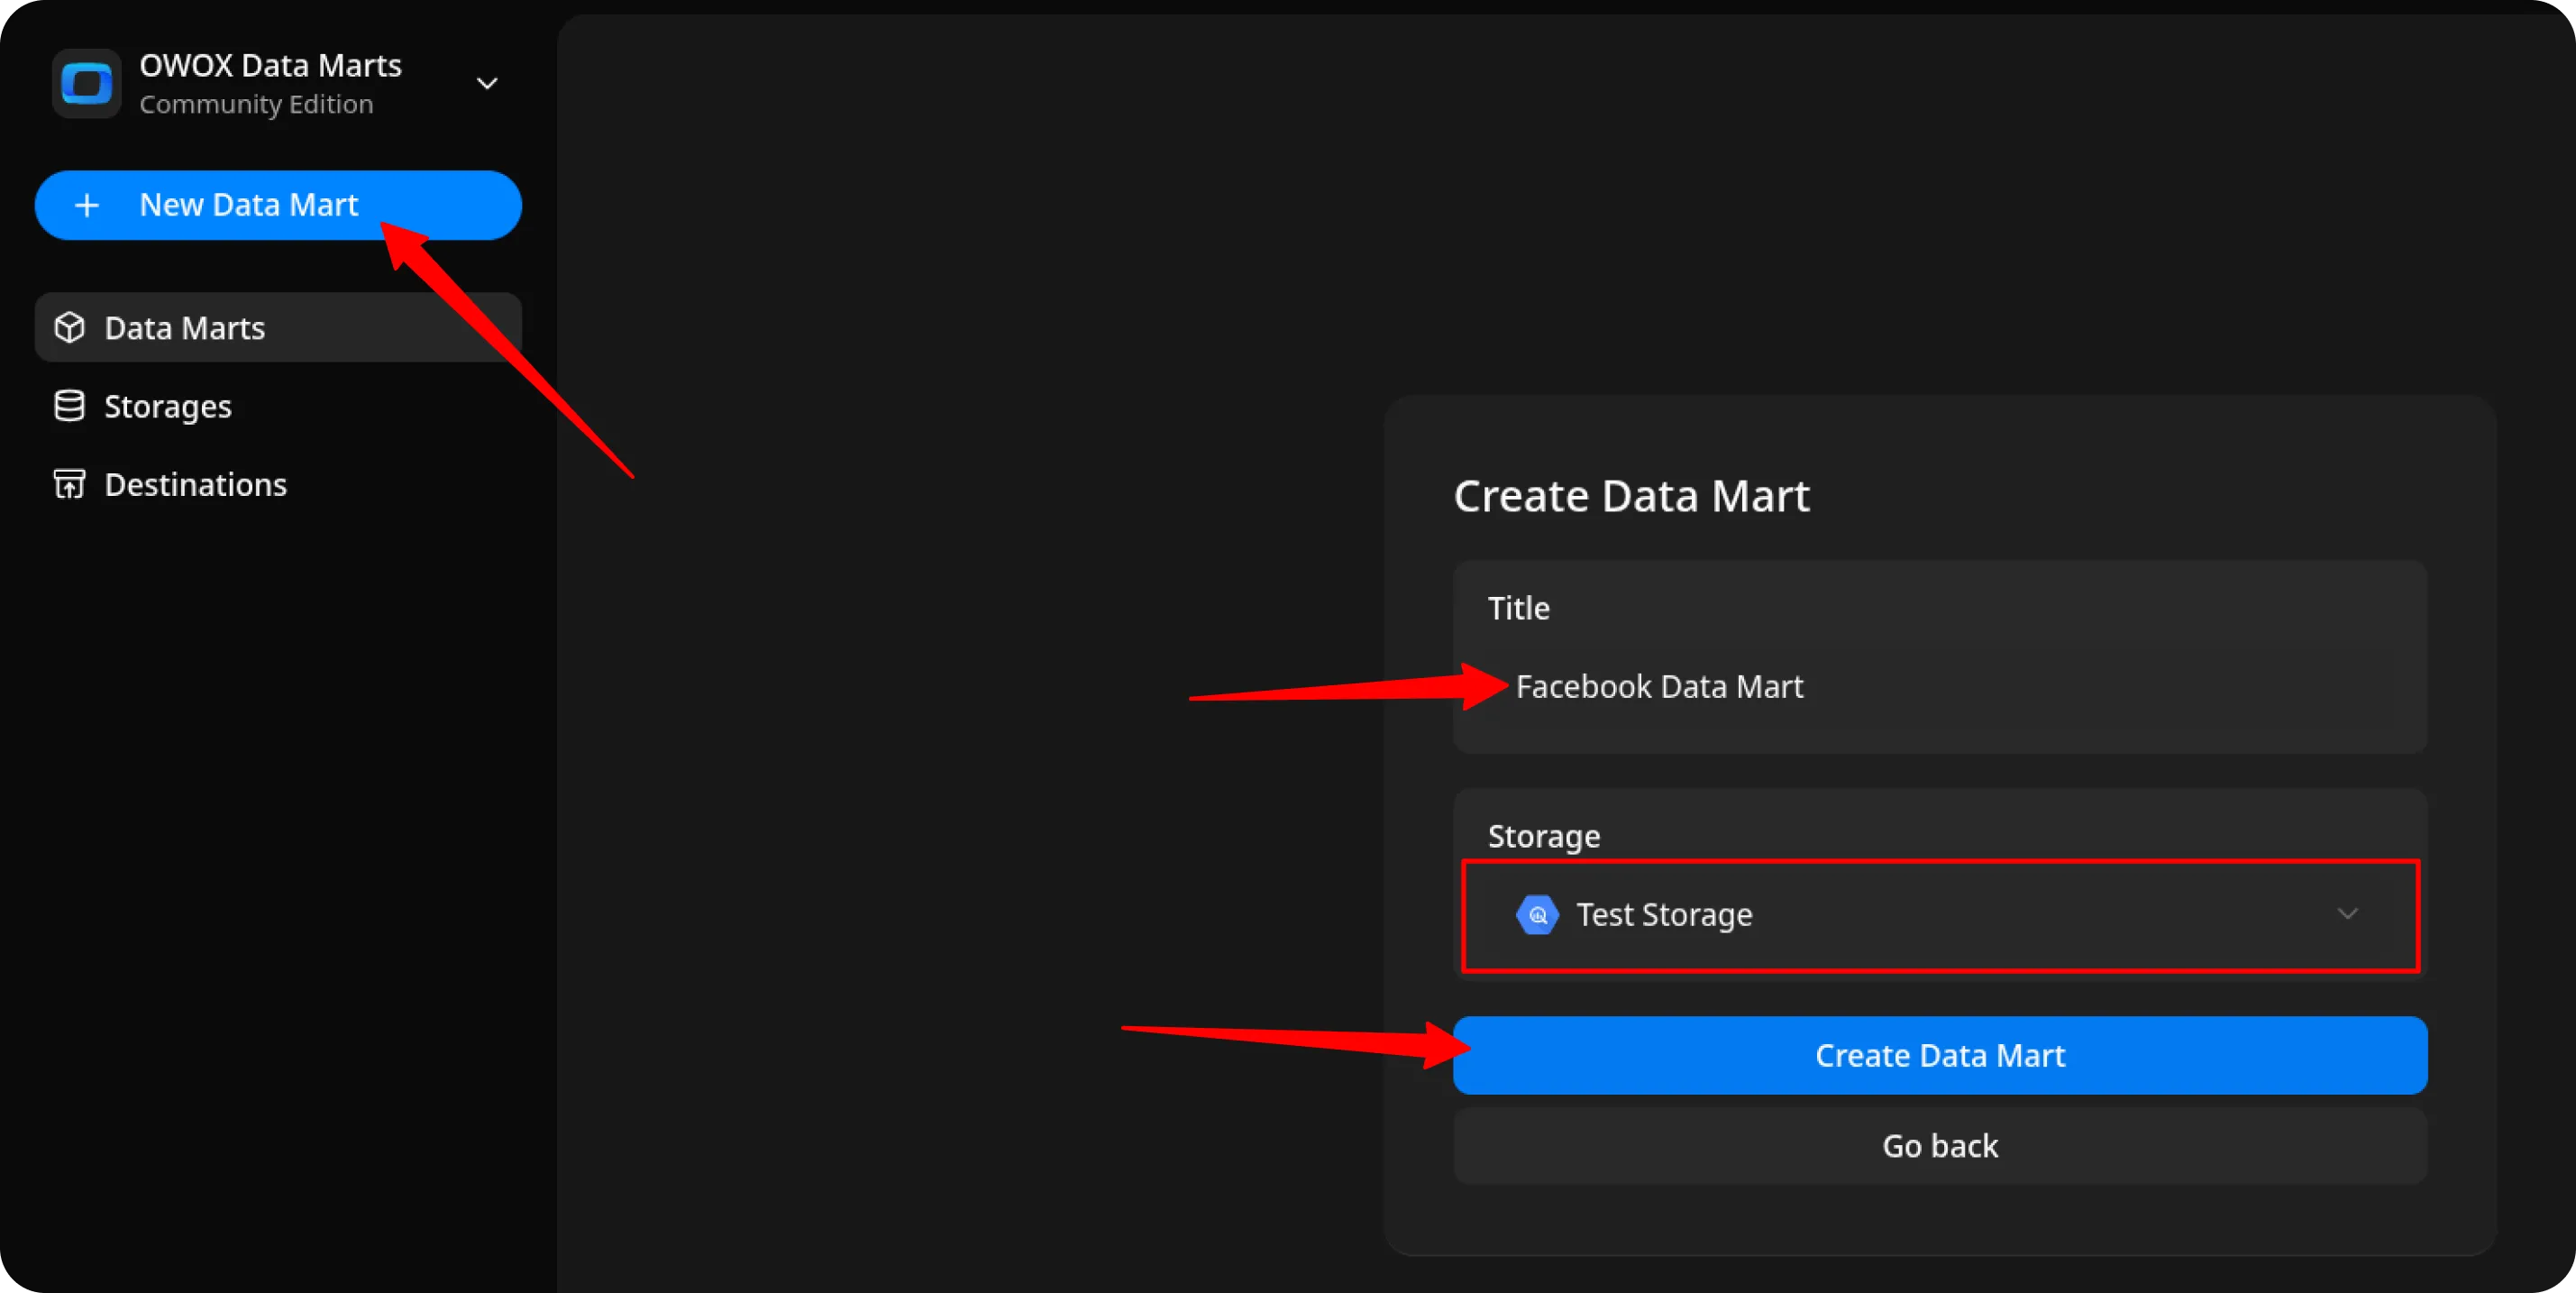The height and width of the screenshot is (1293, 2576).
Task: Click the OWOX logo icon
Action: point(87,84)
